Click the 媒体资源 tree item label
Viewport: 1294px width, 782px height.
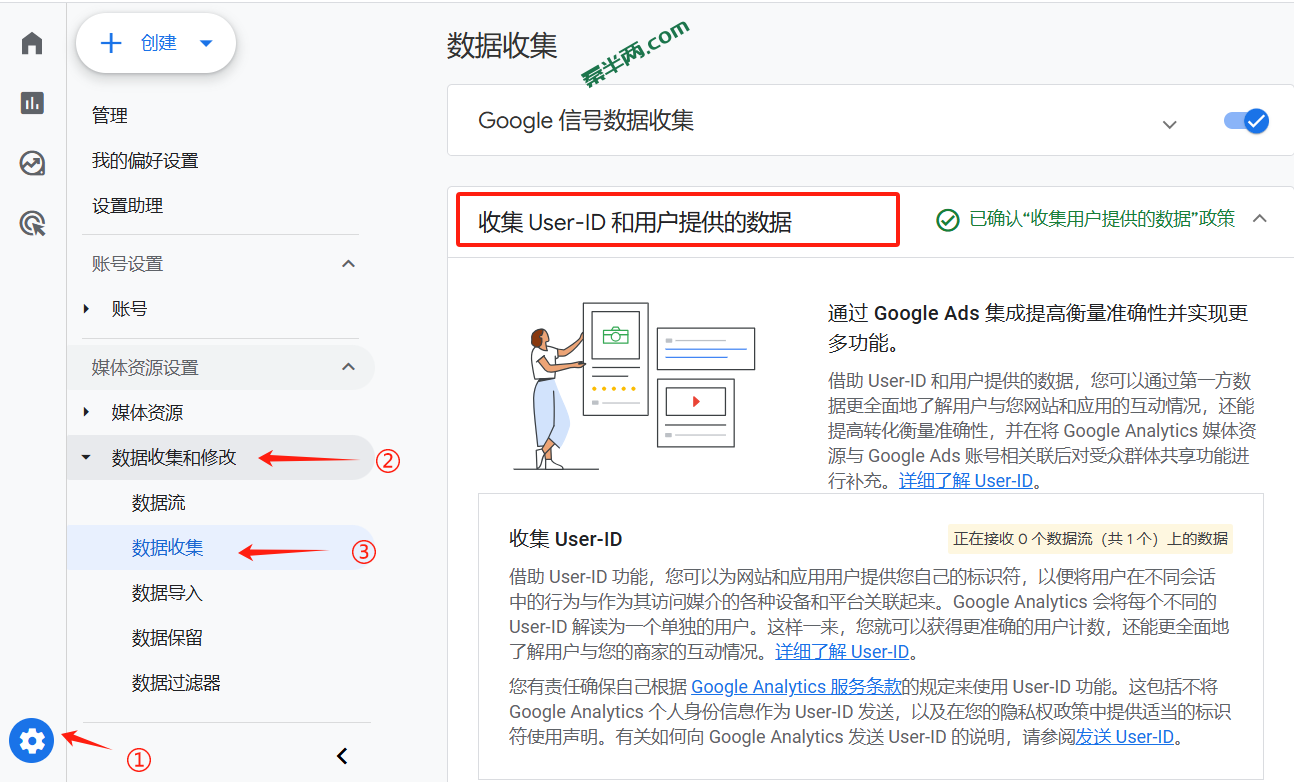tap(148, 412)
